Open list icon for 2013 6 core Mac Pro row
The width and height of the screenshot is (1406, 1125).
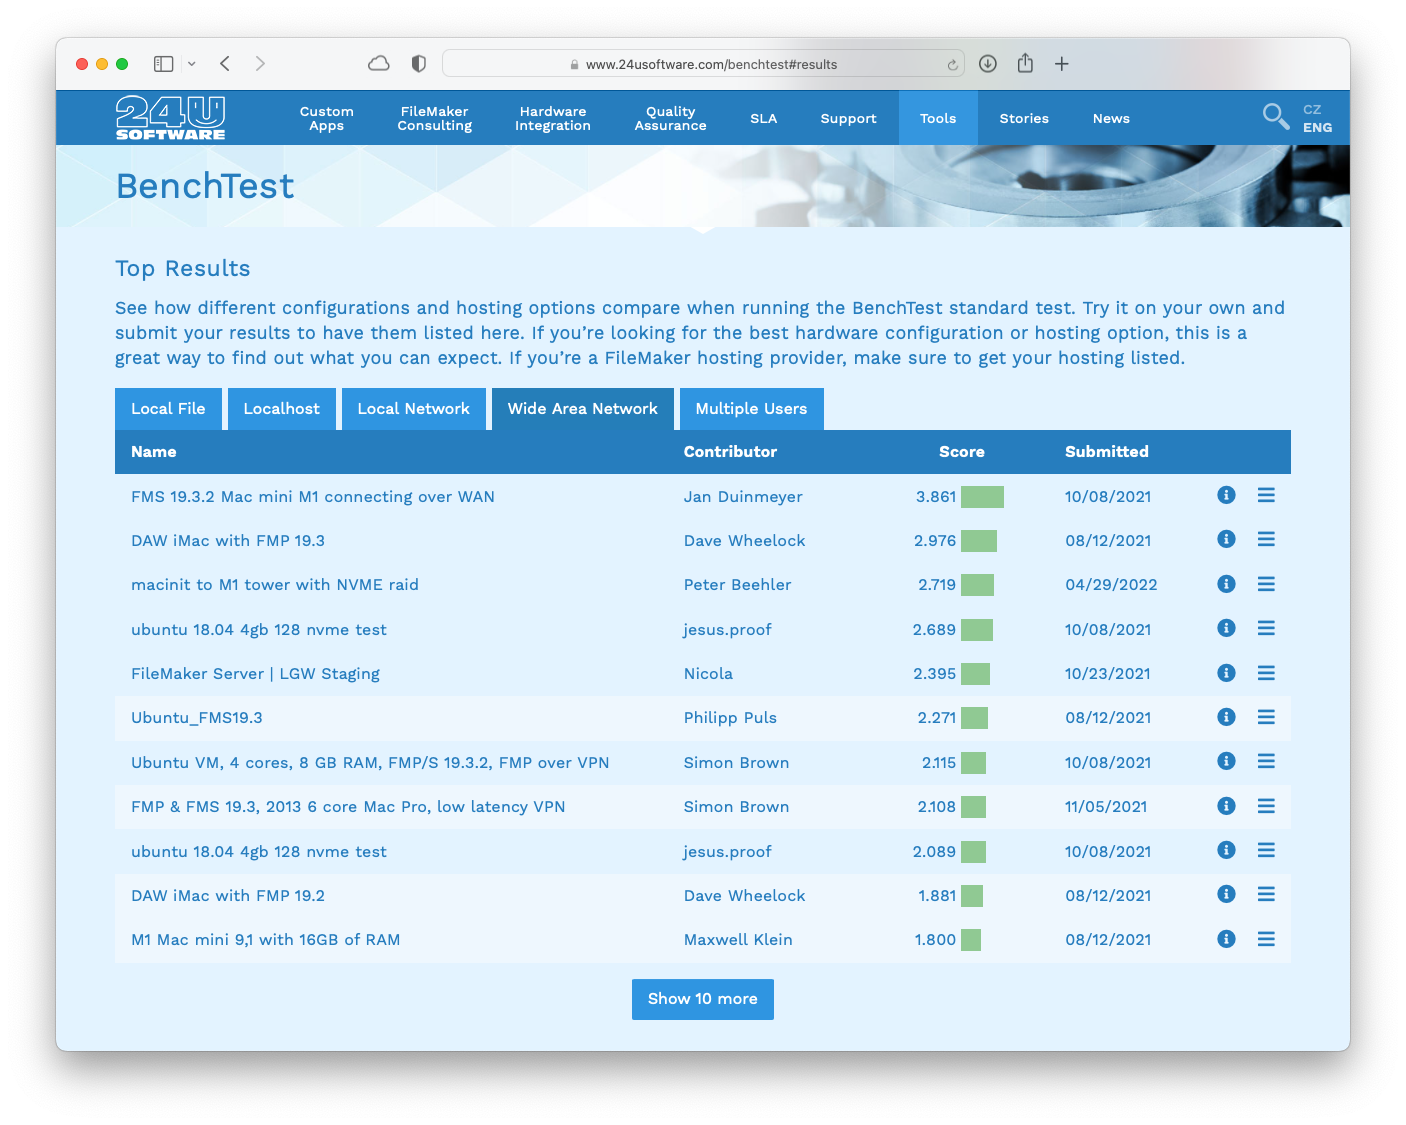pos(1266,806)
